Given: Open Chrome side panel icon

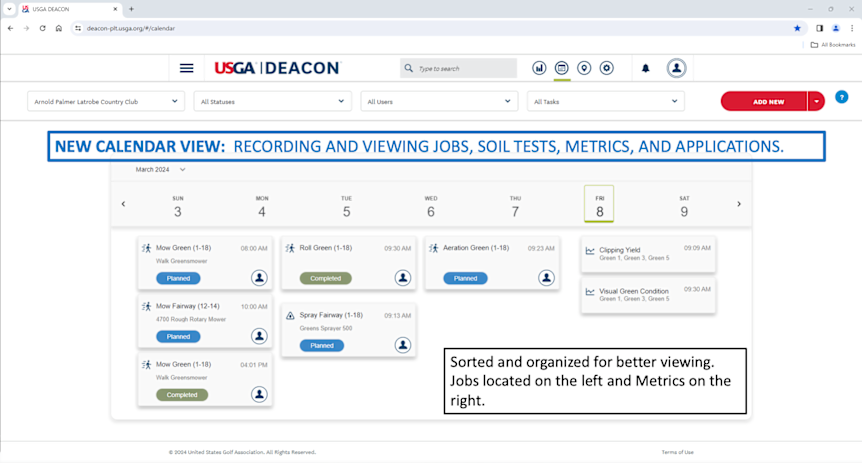Looking at the screenshot, I should point(819,28).
